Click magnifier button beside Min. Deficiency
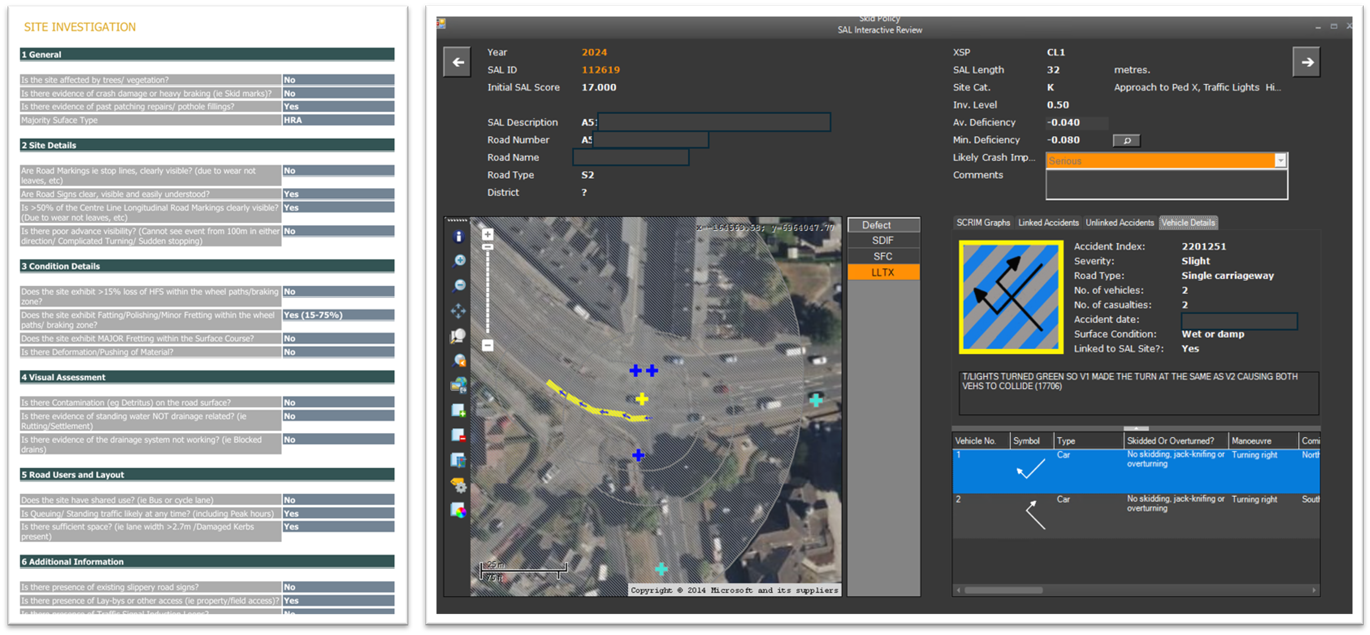Screen dimensions: 1370x635 click(1126, 141)
